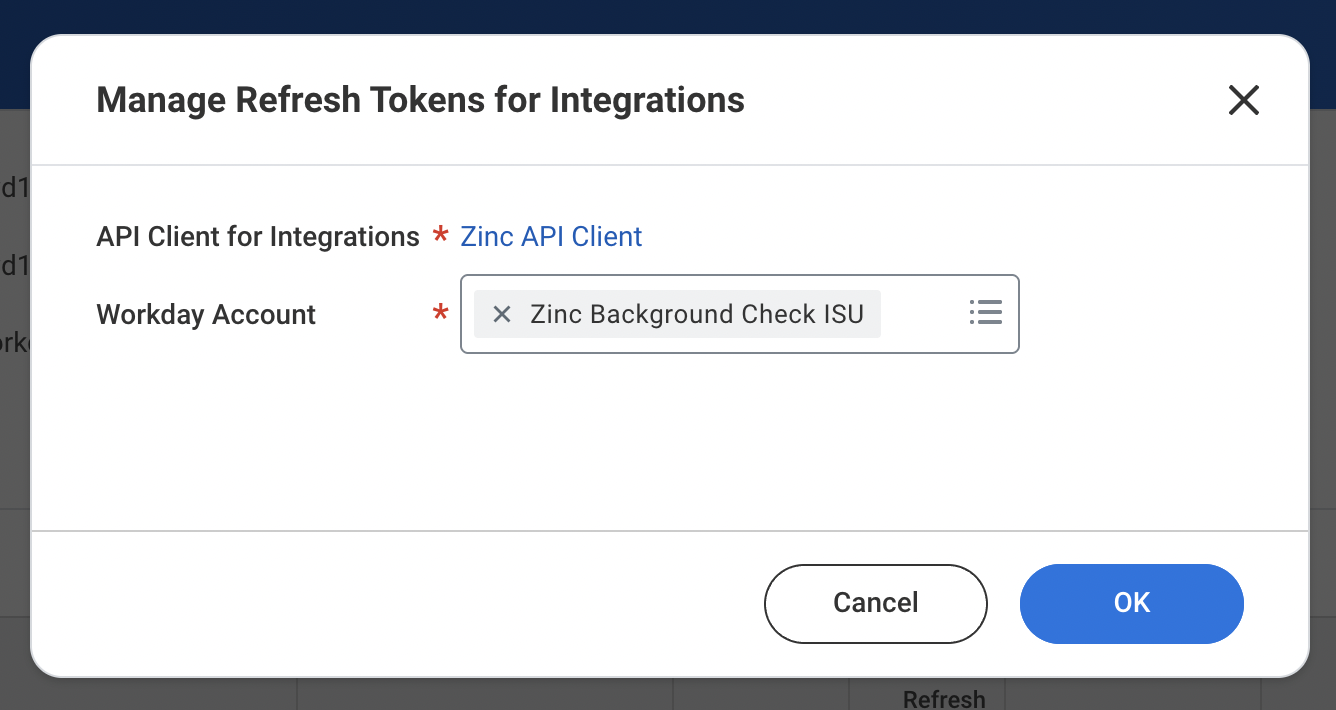Screen dimensions: 1336x710
Task: Click the empty space right of the ISU chip
Action: click(922, 314)
